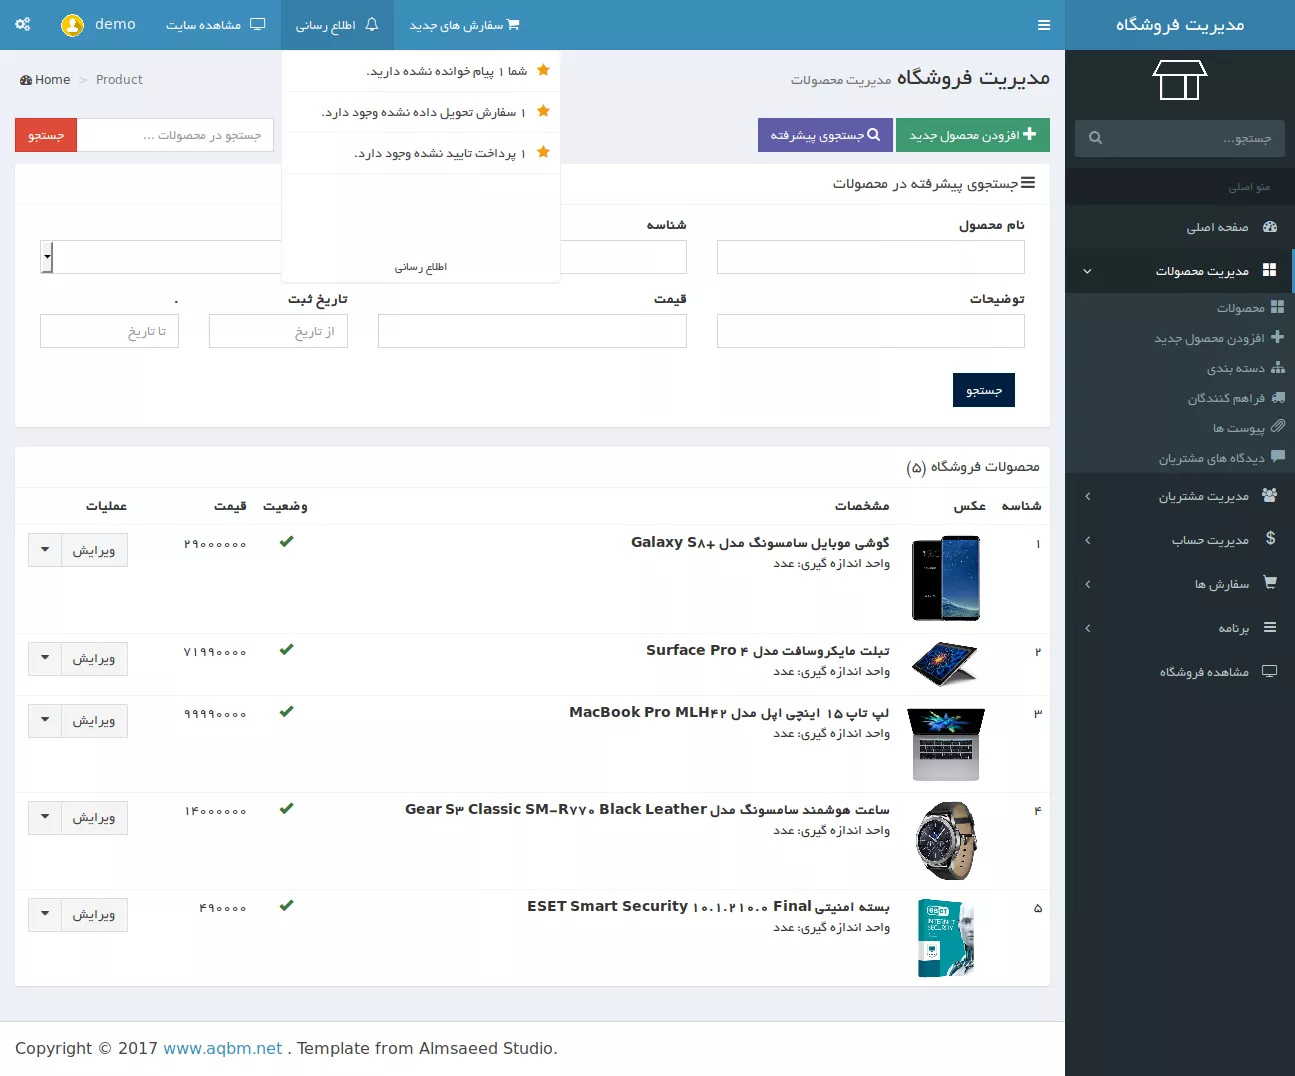The image size is (1295, 1076).
Task: Open the select box in advanced search form
Action: click(47, 257)
